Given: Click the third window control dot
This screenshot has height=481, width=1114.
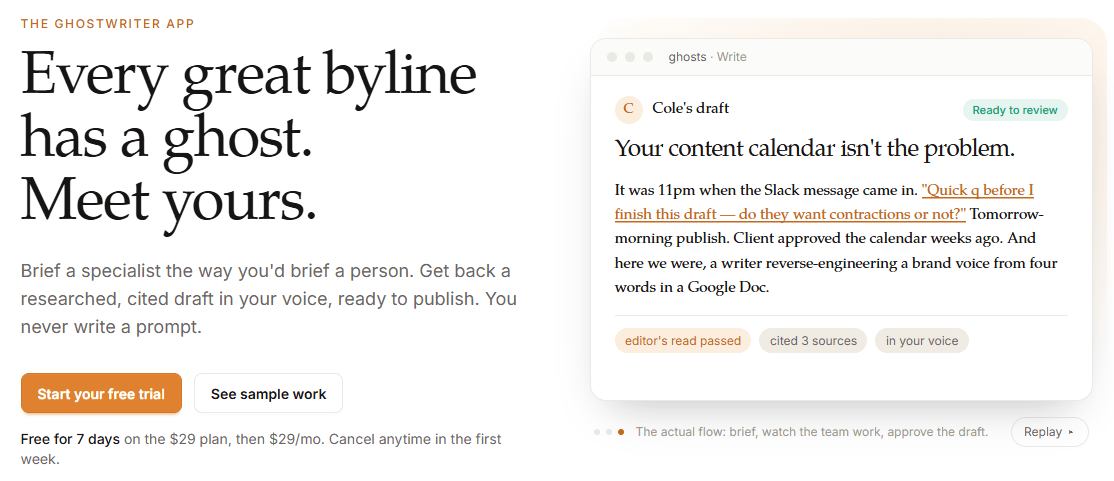Looking at the screenshot, I should tap(647, 57).
